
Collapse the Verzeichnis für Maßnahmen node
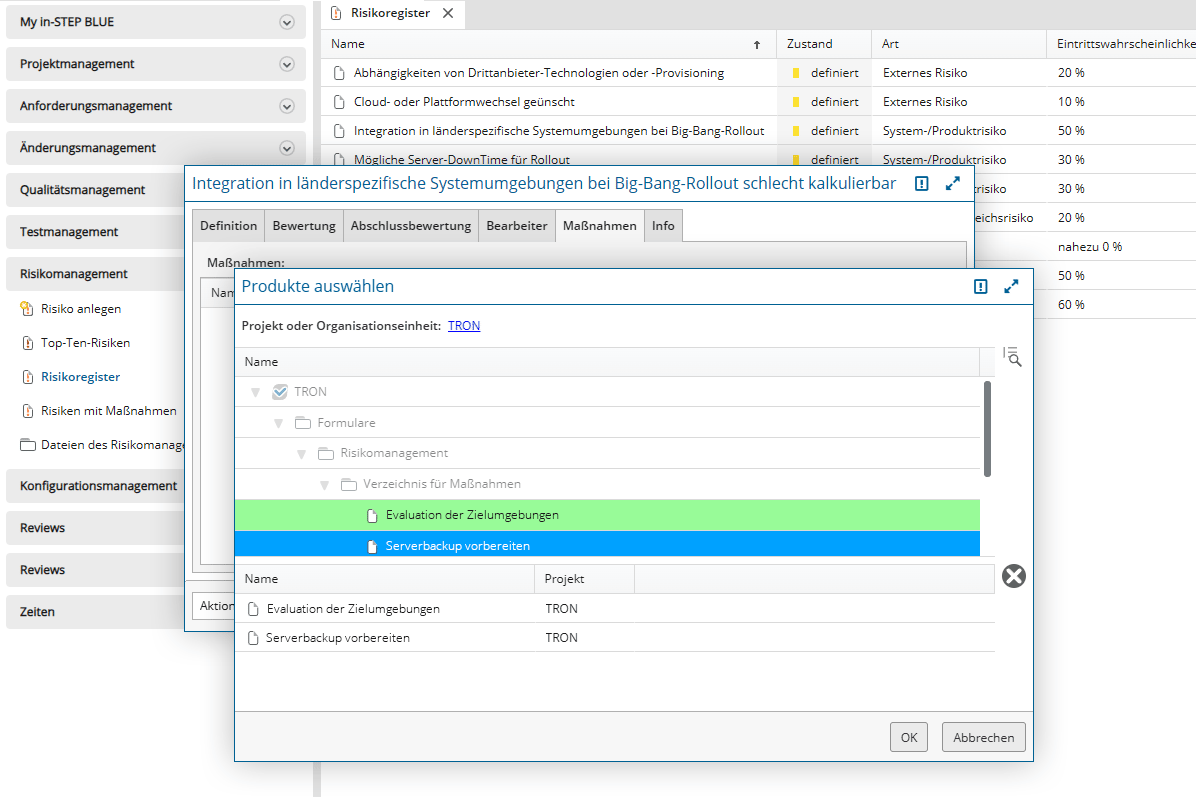pyautogui.click(x=325, y=485)
